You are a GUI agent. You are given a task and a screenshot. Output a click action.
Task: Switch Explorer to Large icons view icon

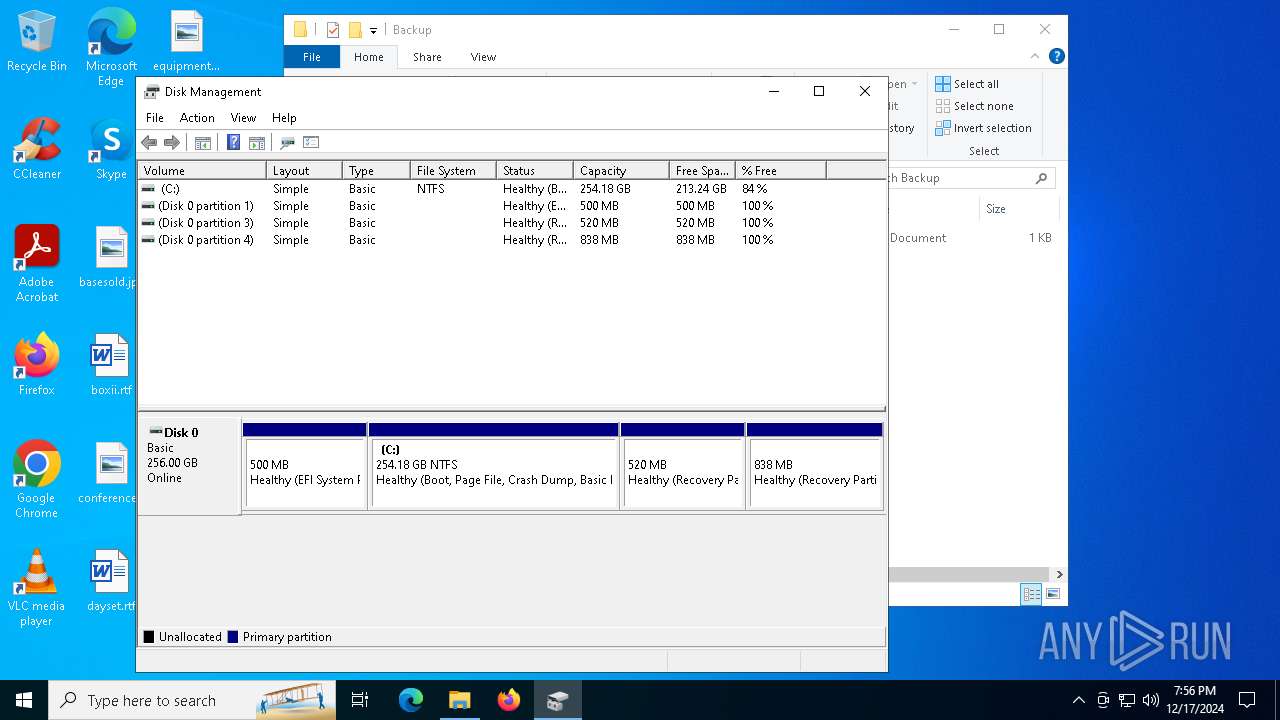click(x=1052, y=594)
